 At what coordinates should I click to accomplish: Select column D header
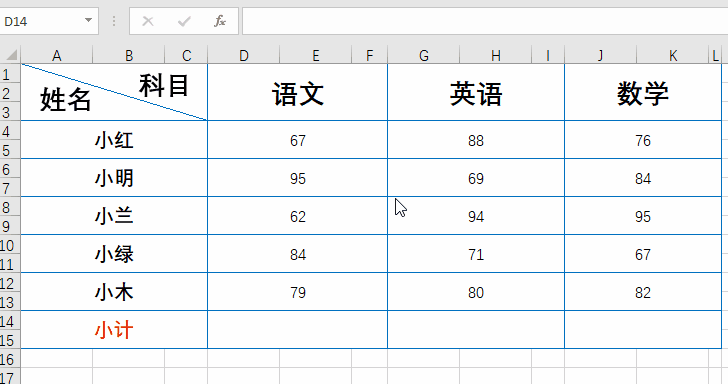click(x=244, y=56)
